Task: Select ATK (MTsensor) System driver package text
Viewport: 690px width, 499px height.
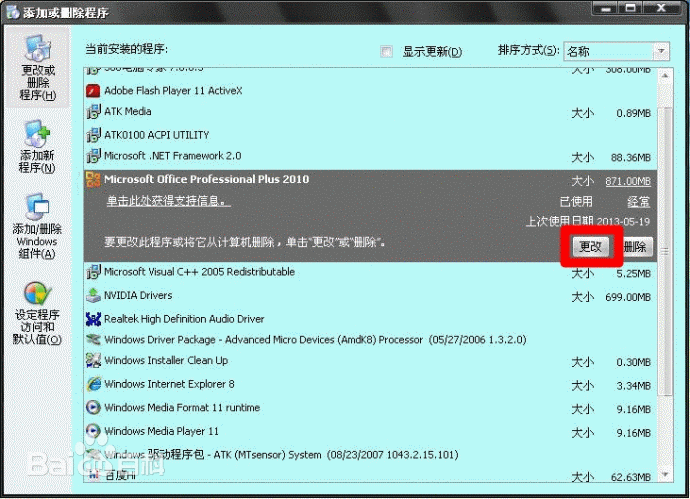Action: coord(281,455)
